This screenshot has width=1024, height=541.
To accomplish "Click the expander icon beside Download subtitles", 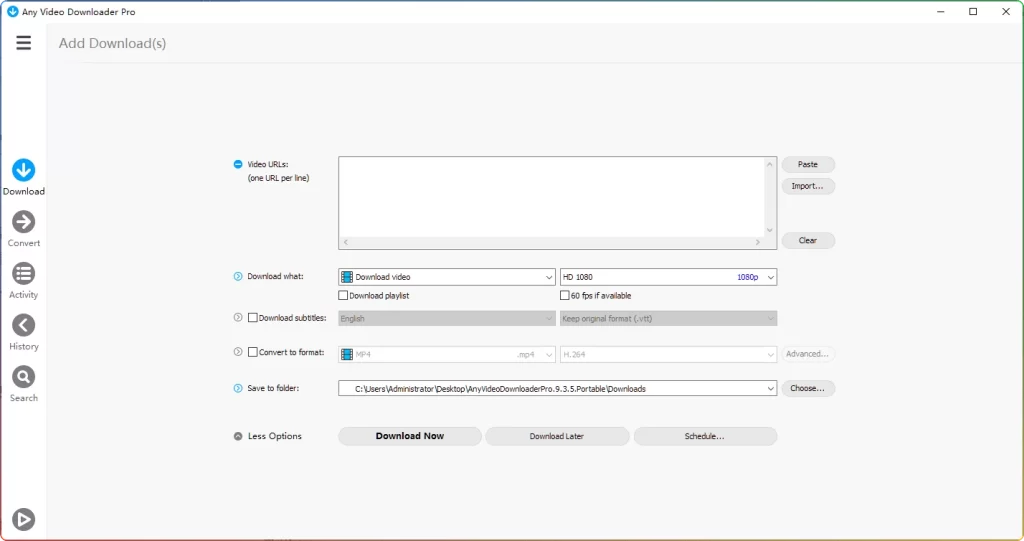I will [238, 318].
